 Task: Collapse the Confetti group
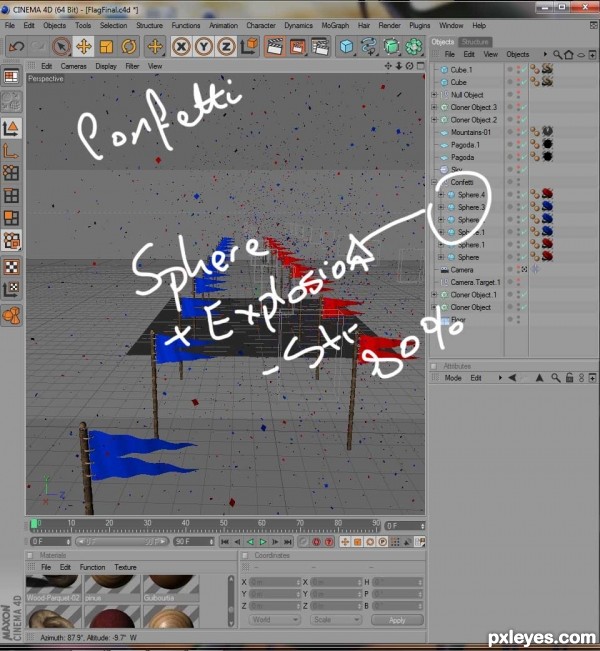[434, 182]
